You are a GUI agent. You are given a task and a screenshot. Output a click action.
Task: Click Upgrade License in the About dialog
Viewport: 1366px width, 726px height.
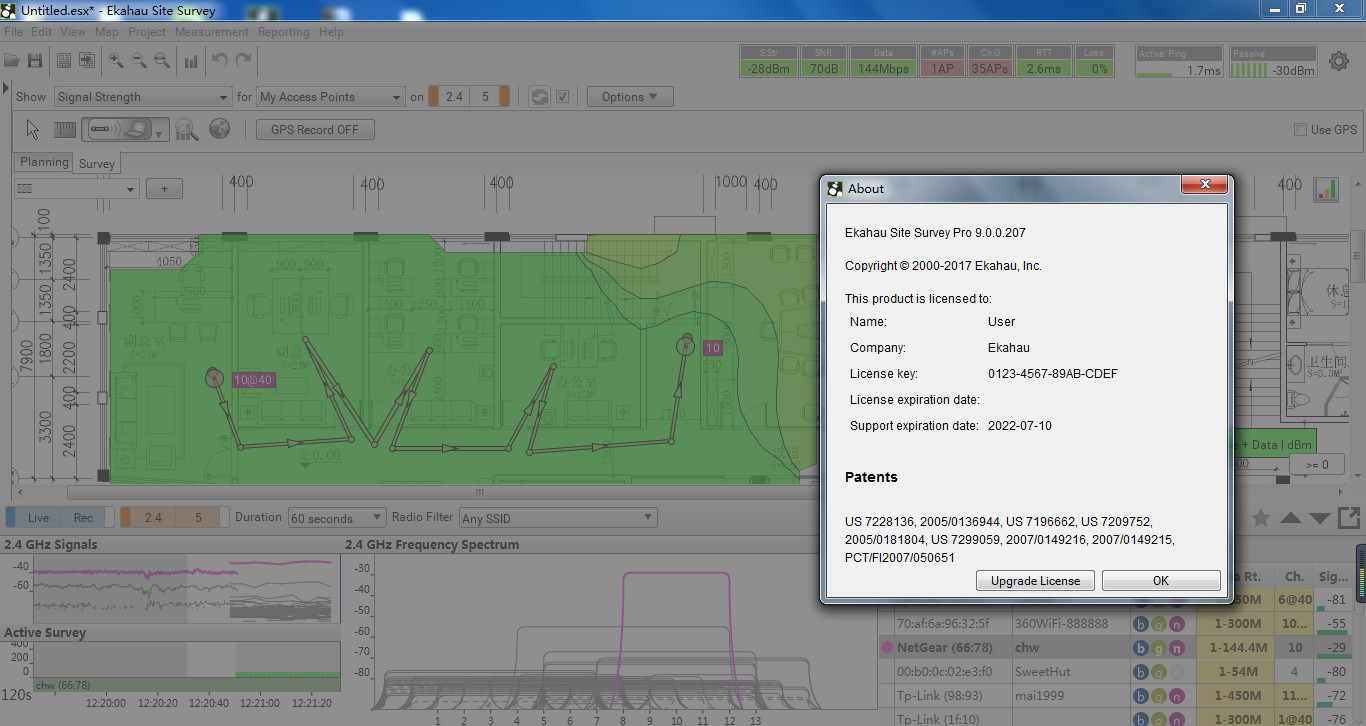tap(1035, 581)
